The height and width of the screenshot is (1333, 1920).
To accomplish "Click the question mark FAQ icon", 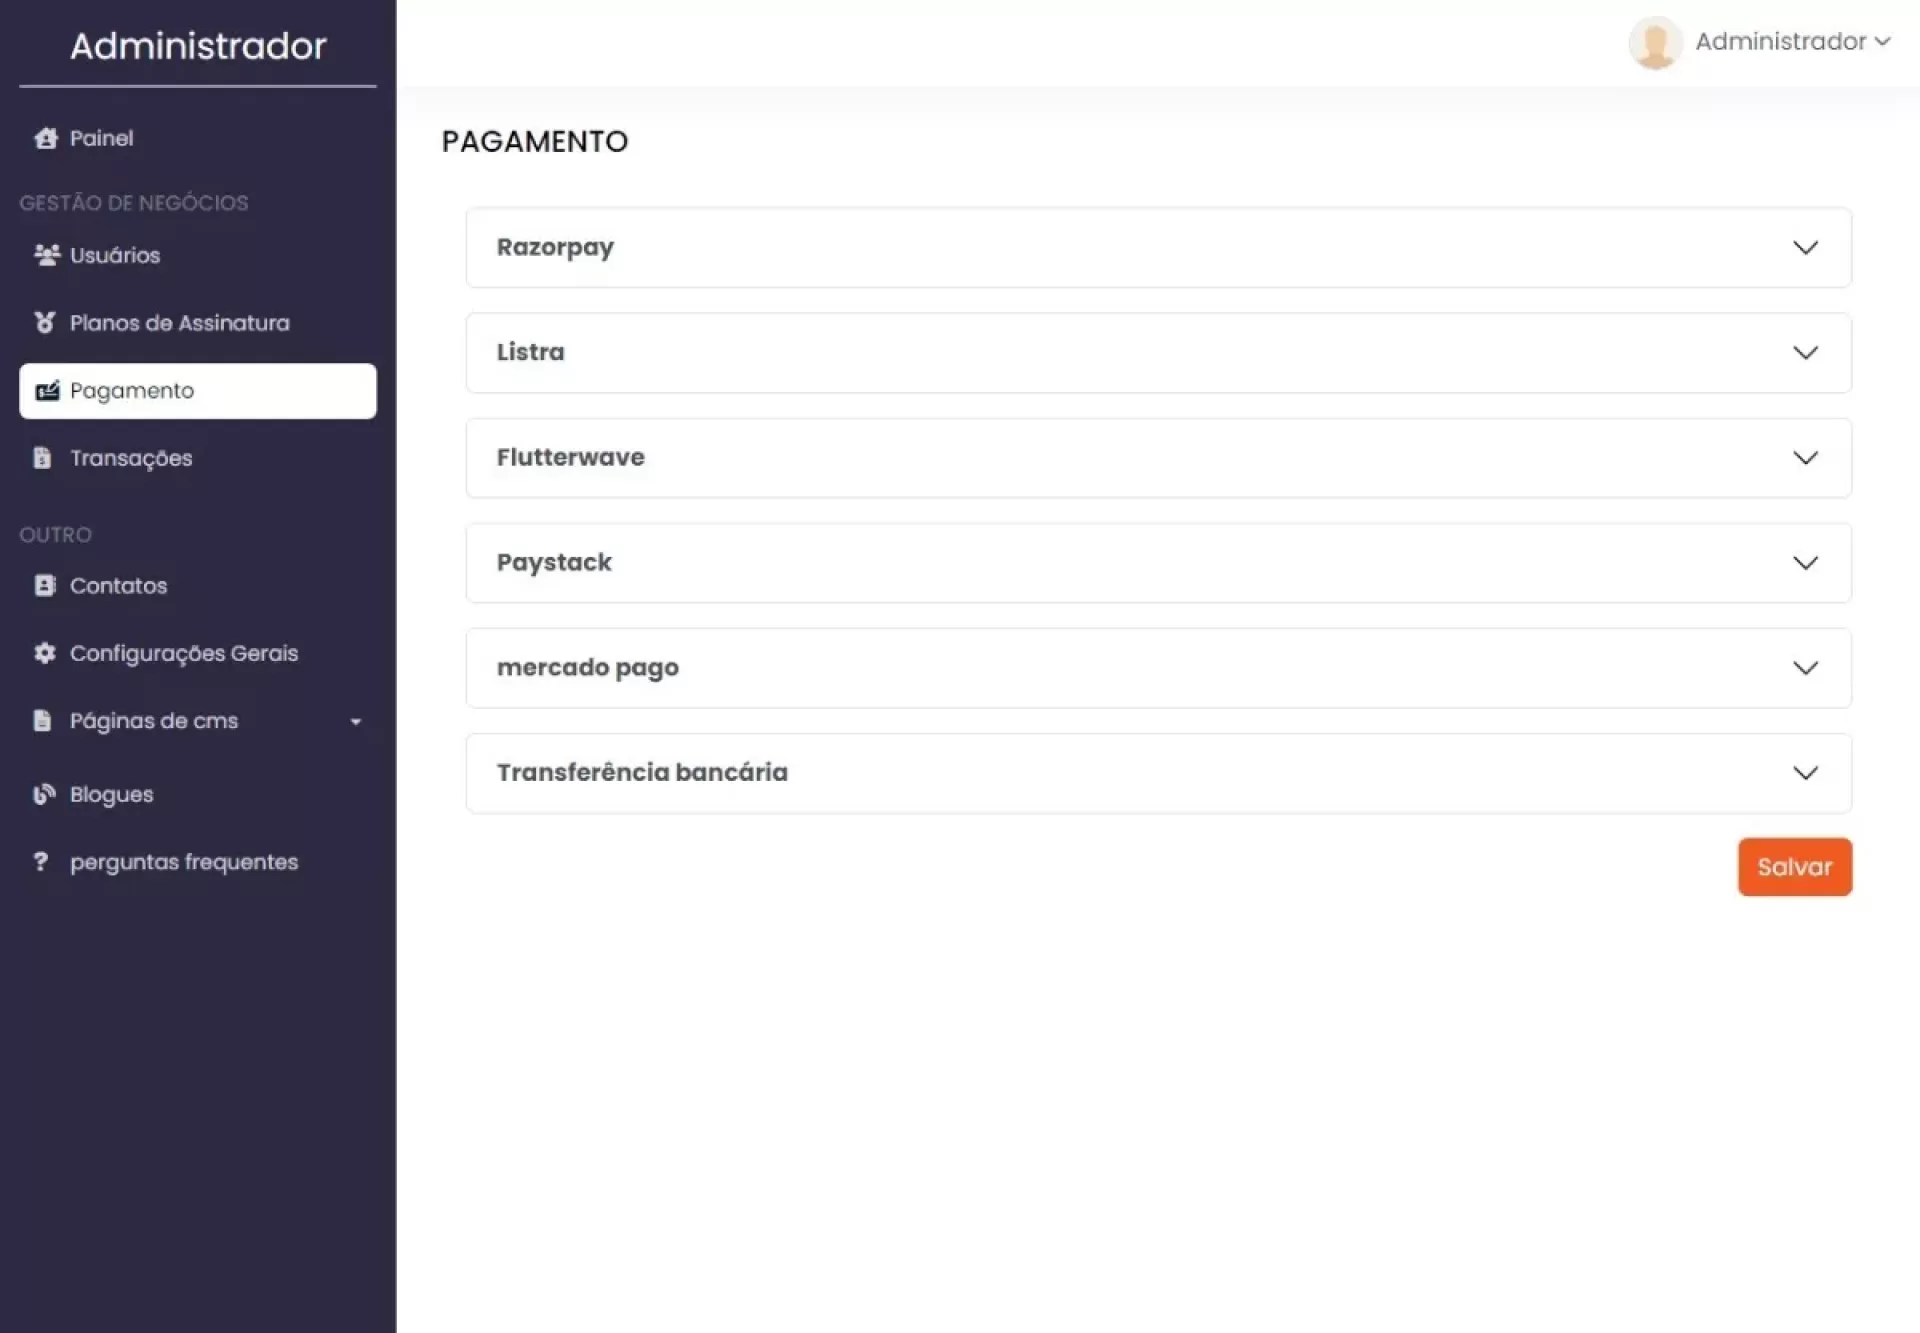I will (x=41, y=861).
